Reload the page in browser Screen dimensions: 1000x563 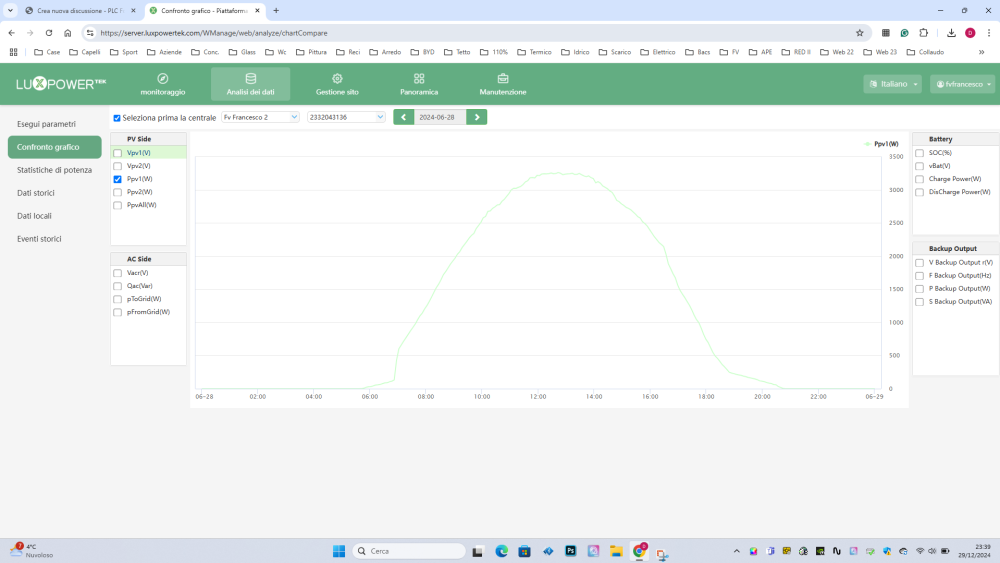coord(49,33)
